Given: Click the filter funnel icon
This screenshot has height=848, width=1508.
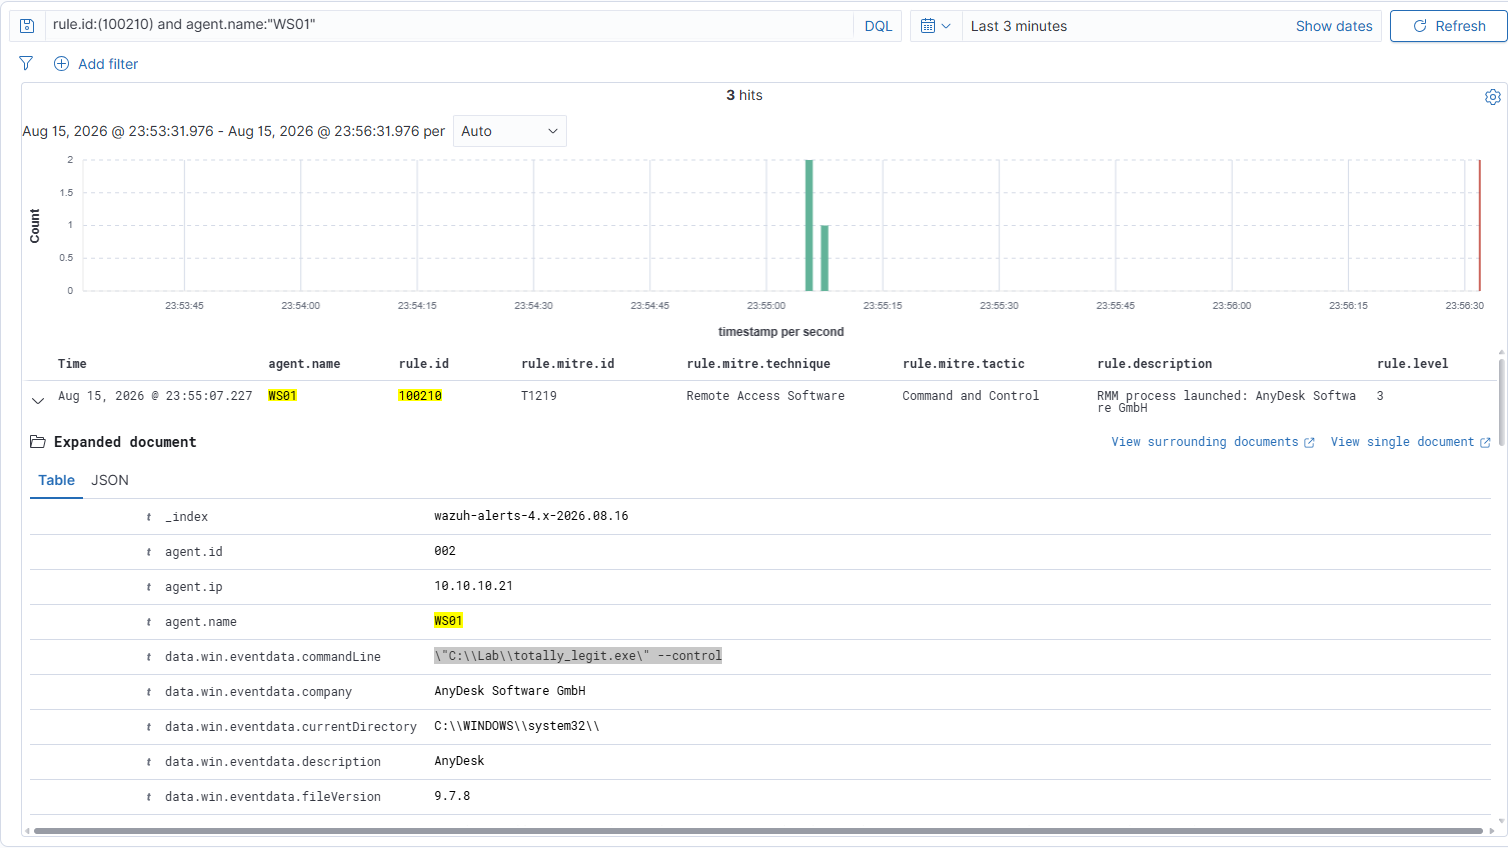Looking at the screenshot, I should pyautogui.click(x=26, y=64).
